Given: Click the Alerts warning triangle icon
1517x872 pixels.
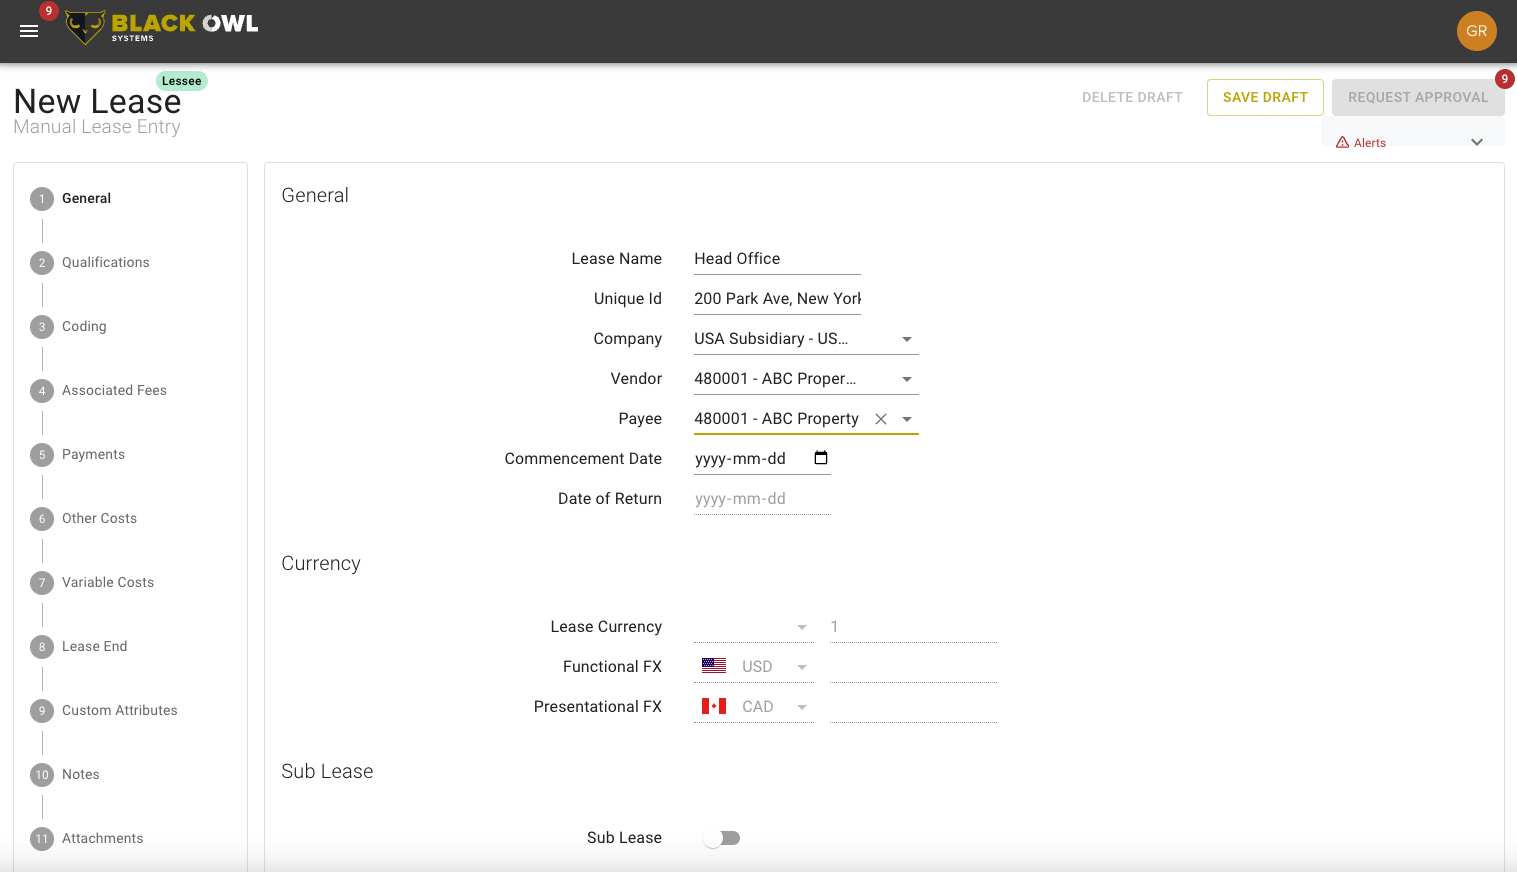Looking at the screenshot, I should (1342, 142).
